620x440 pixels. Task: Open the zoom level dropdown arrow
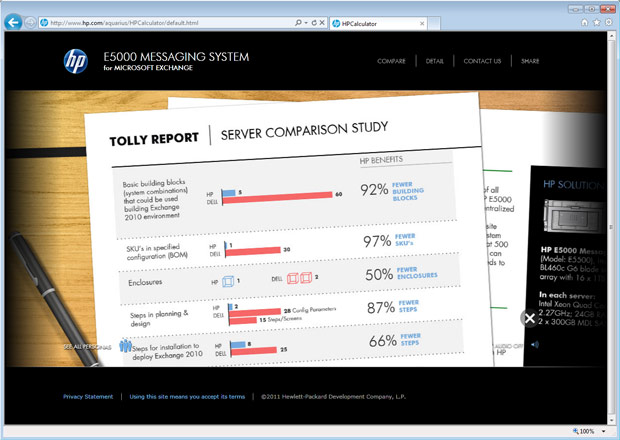[x=603, y=431]
